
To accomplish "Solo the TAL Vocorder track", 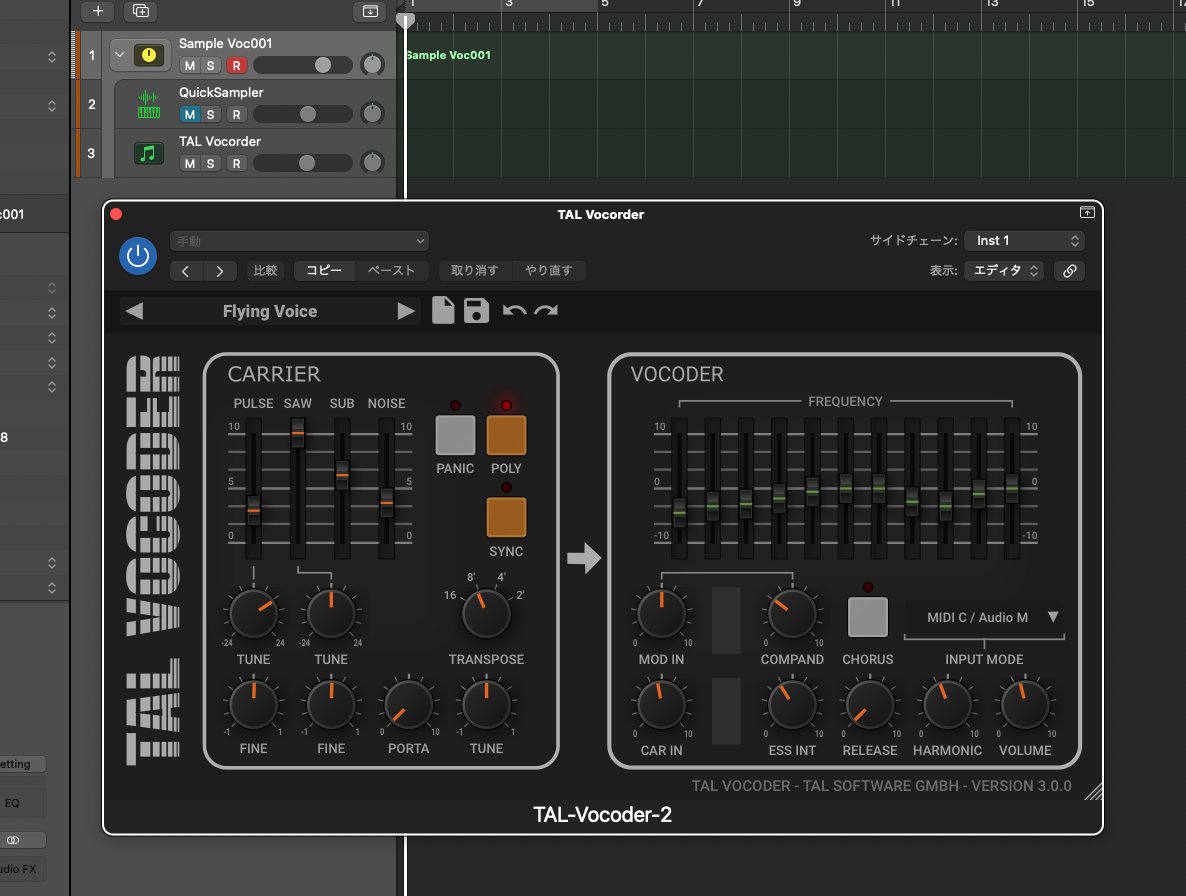I will [x=210, y=164].
